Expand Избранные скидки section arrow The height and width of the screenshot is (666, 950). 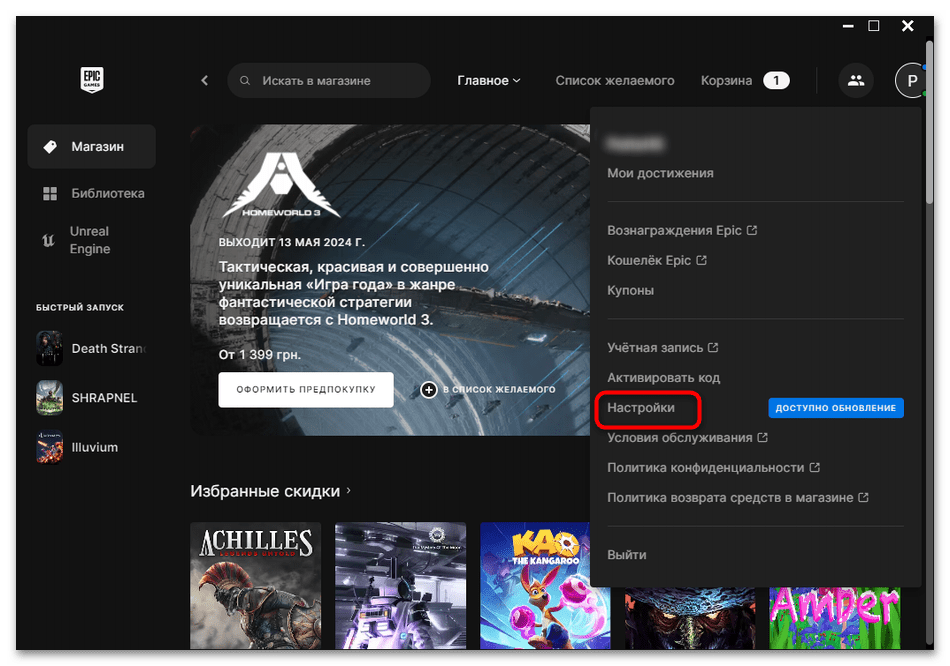[349, 491]
